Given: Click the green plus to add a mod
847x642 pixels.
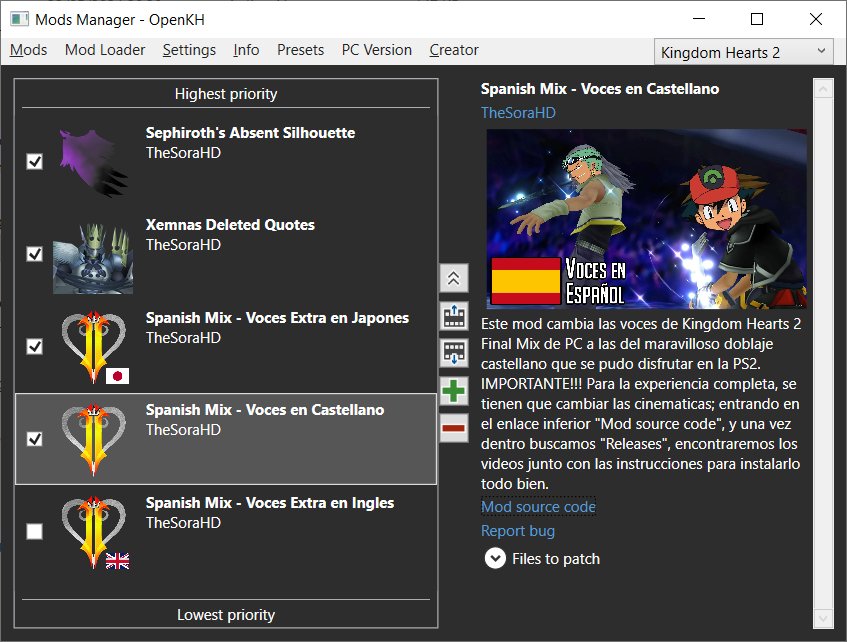Looking at the screenshot, I should (x=454, y=391).
